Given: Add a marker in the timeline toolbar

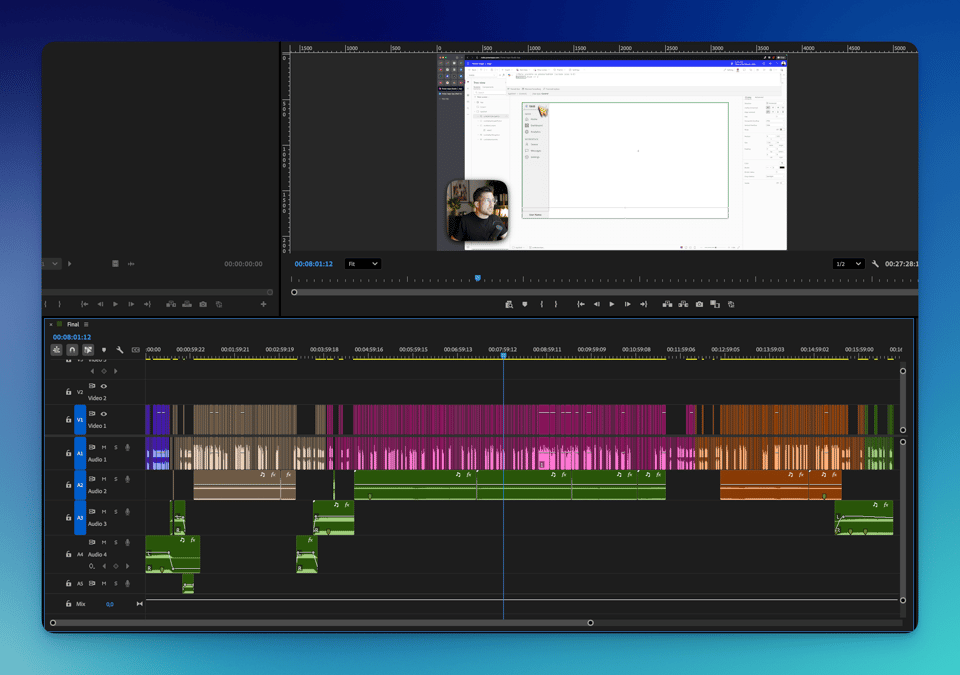Looking at the screenshot, I should pyautogui.click(x=104, y=350).
